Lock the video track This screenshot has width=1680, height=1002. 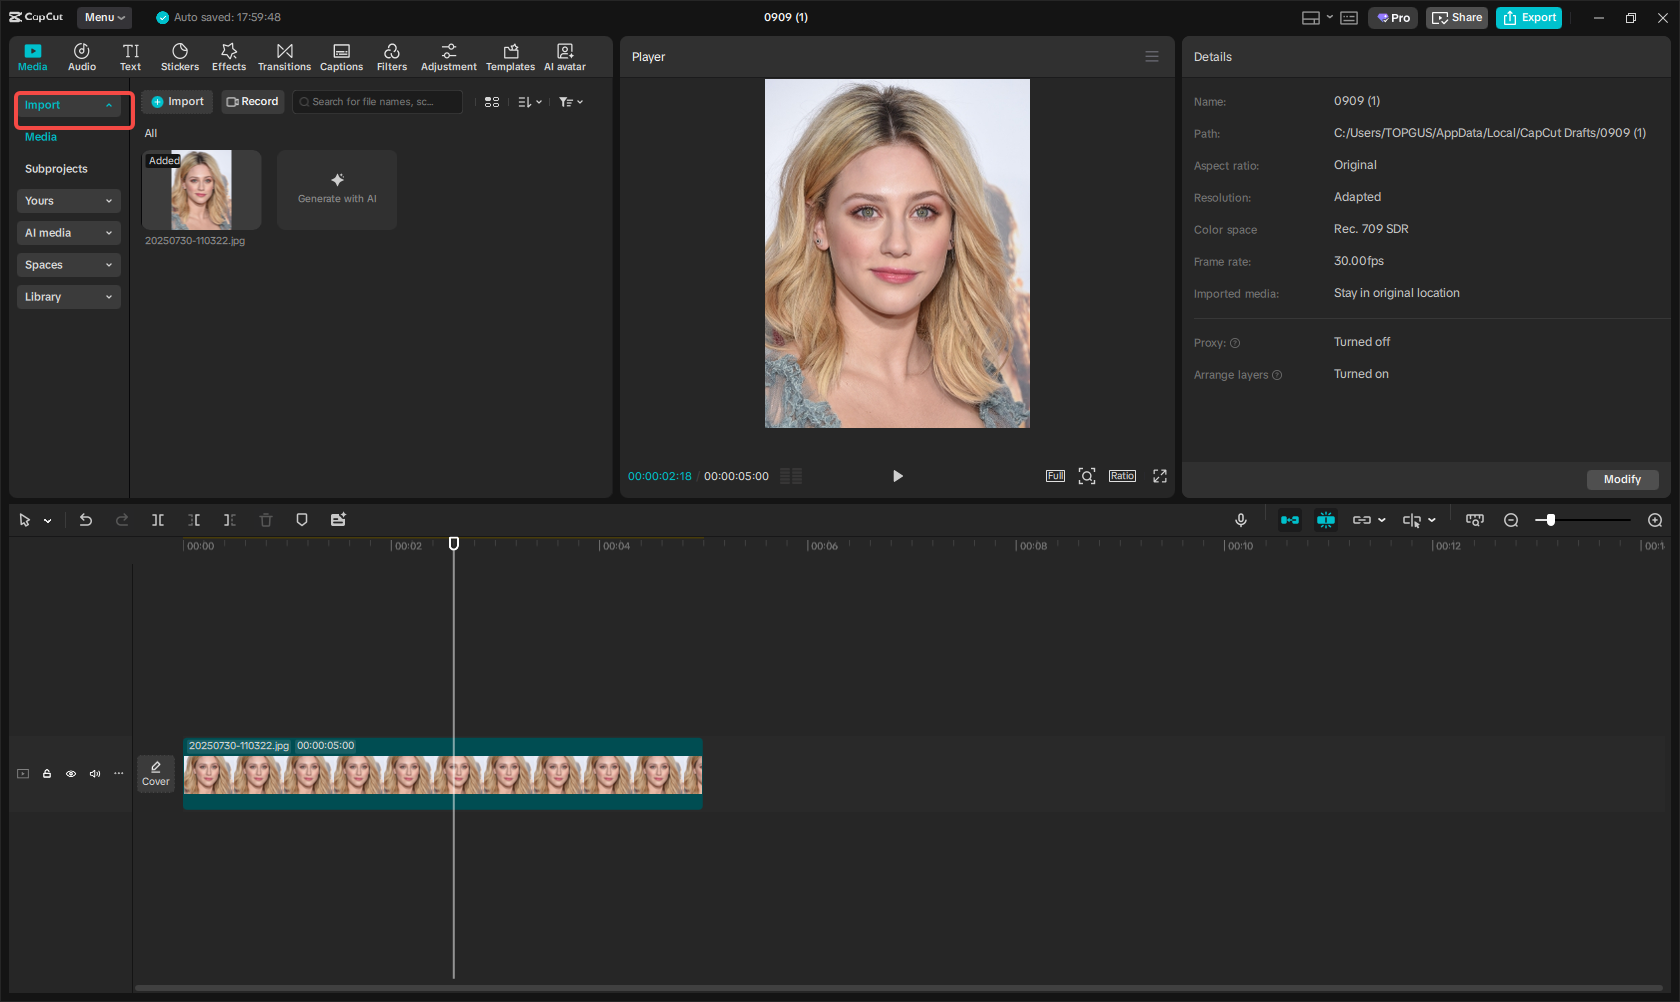coord(47,774)
